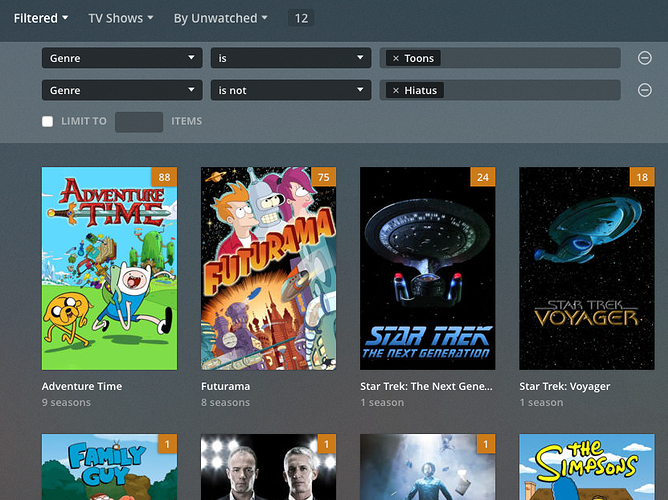Delete the 'Genre is not Hiatus' filter row

coord(645,90)
